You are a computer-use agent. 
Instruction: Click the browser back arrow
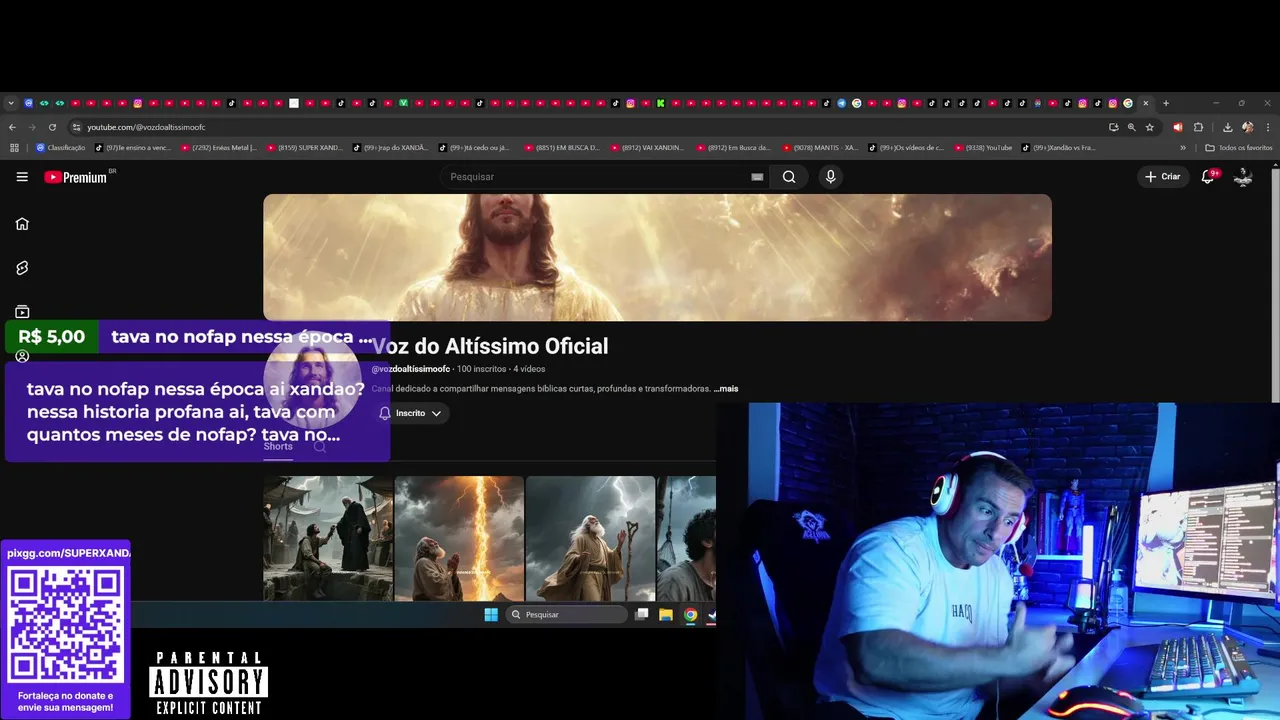tap(12, 127)
